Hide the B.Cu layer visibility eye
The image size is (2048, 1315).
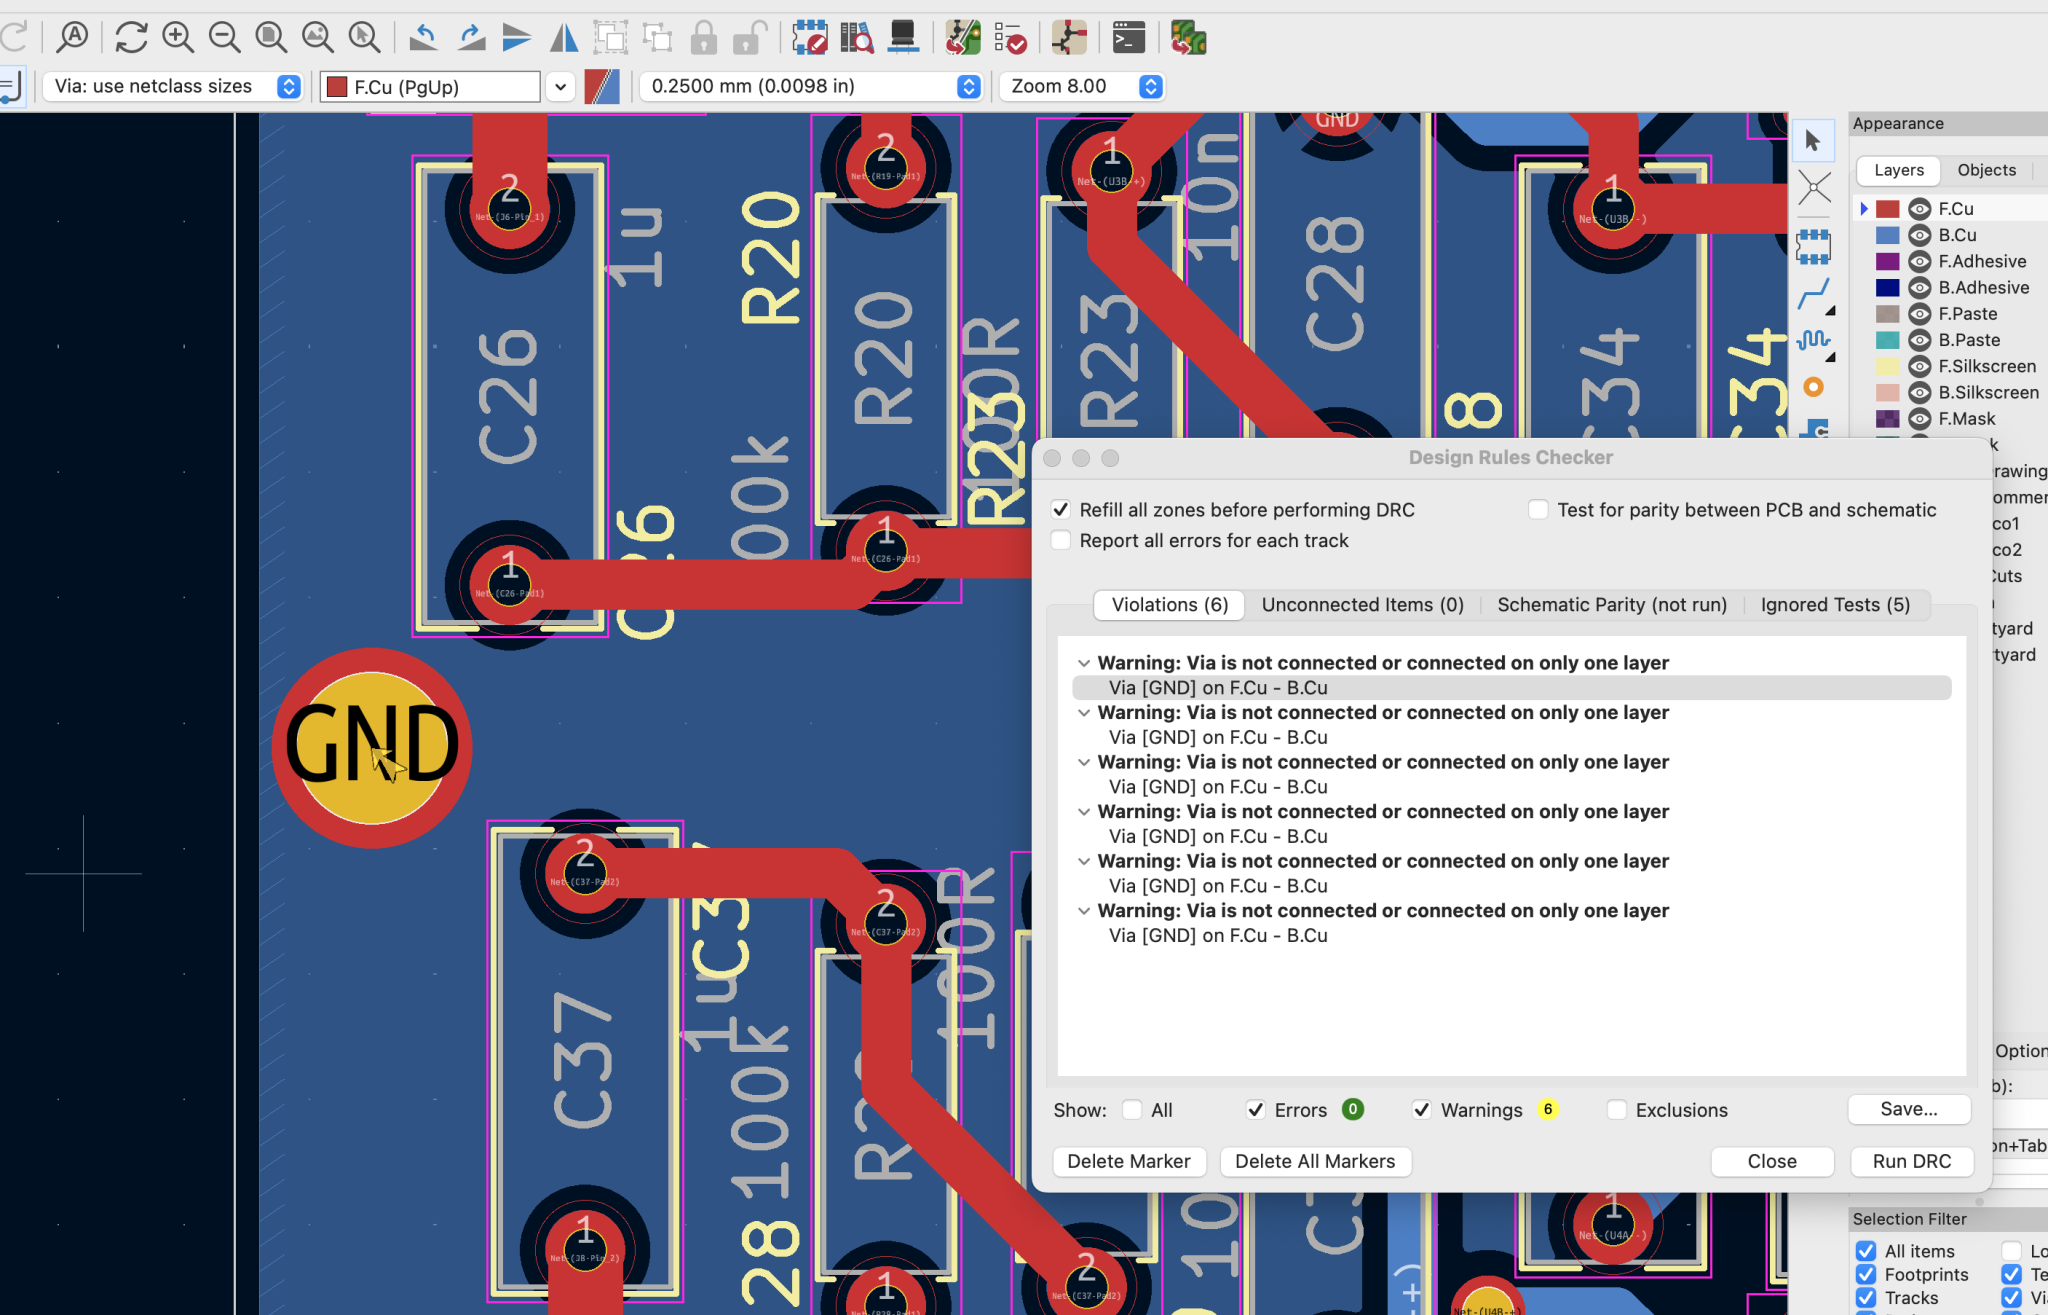[x=1919, y=235]
